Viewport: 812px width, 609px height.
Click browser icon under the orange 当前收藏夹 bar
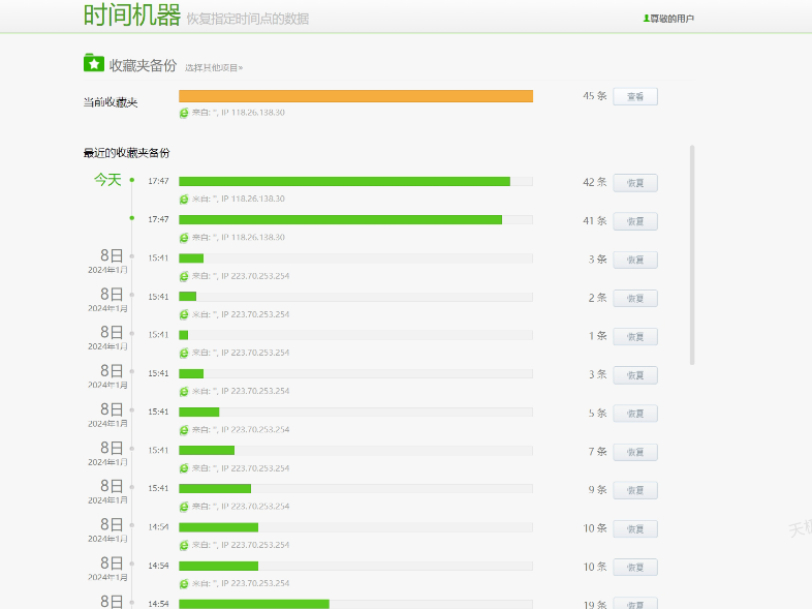click(x=184, y=113)
